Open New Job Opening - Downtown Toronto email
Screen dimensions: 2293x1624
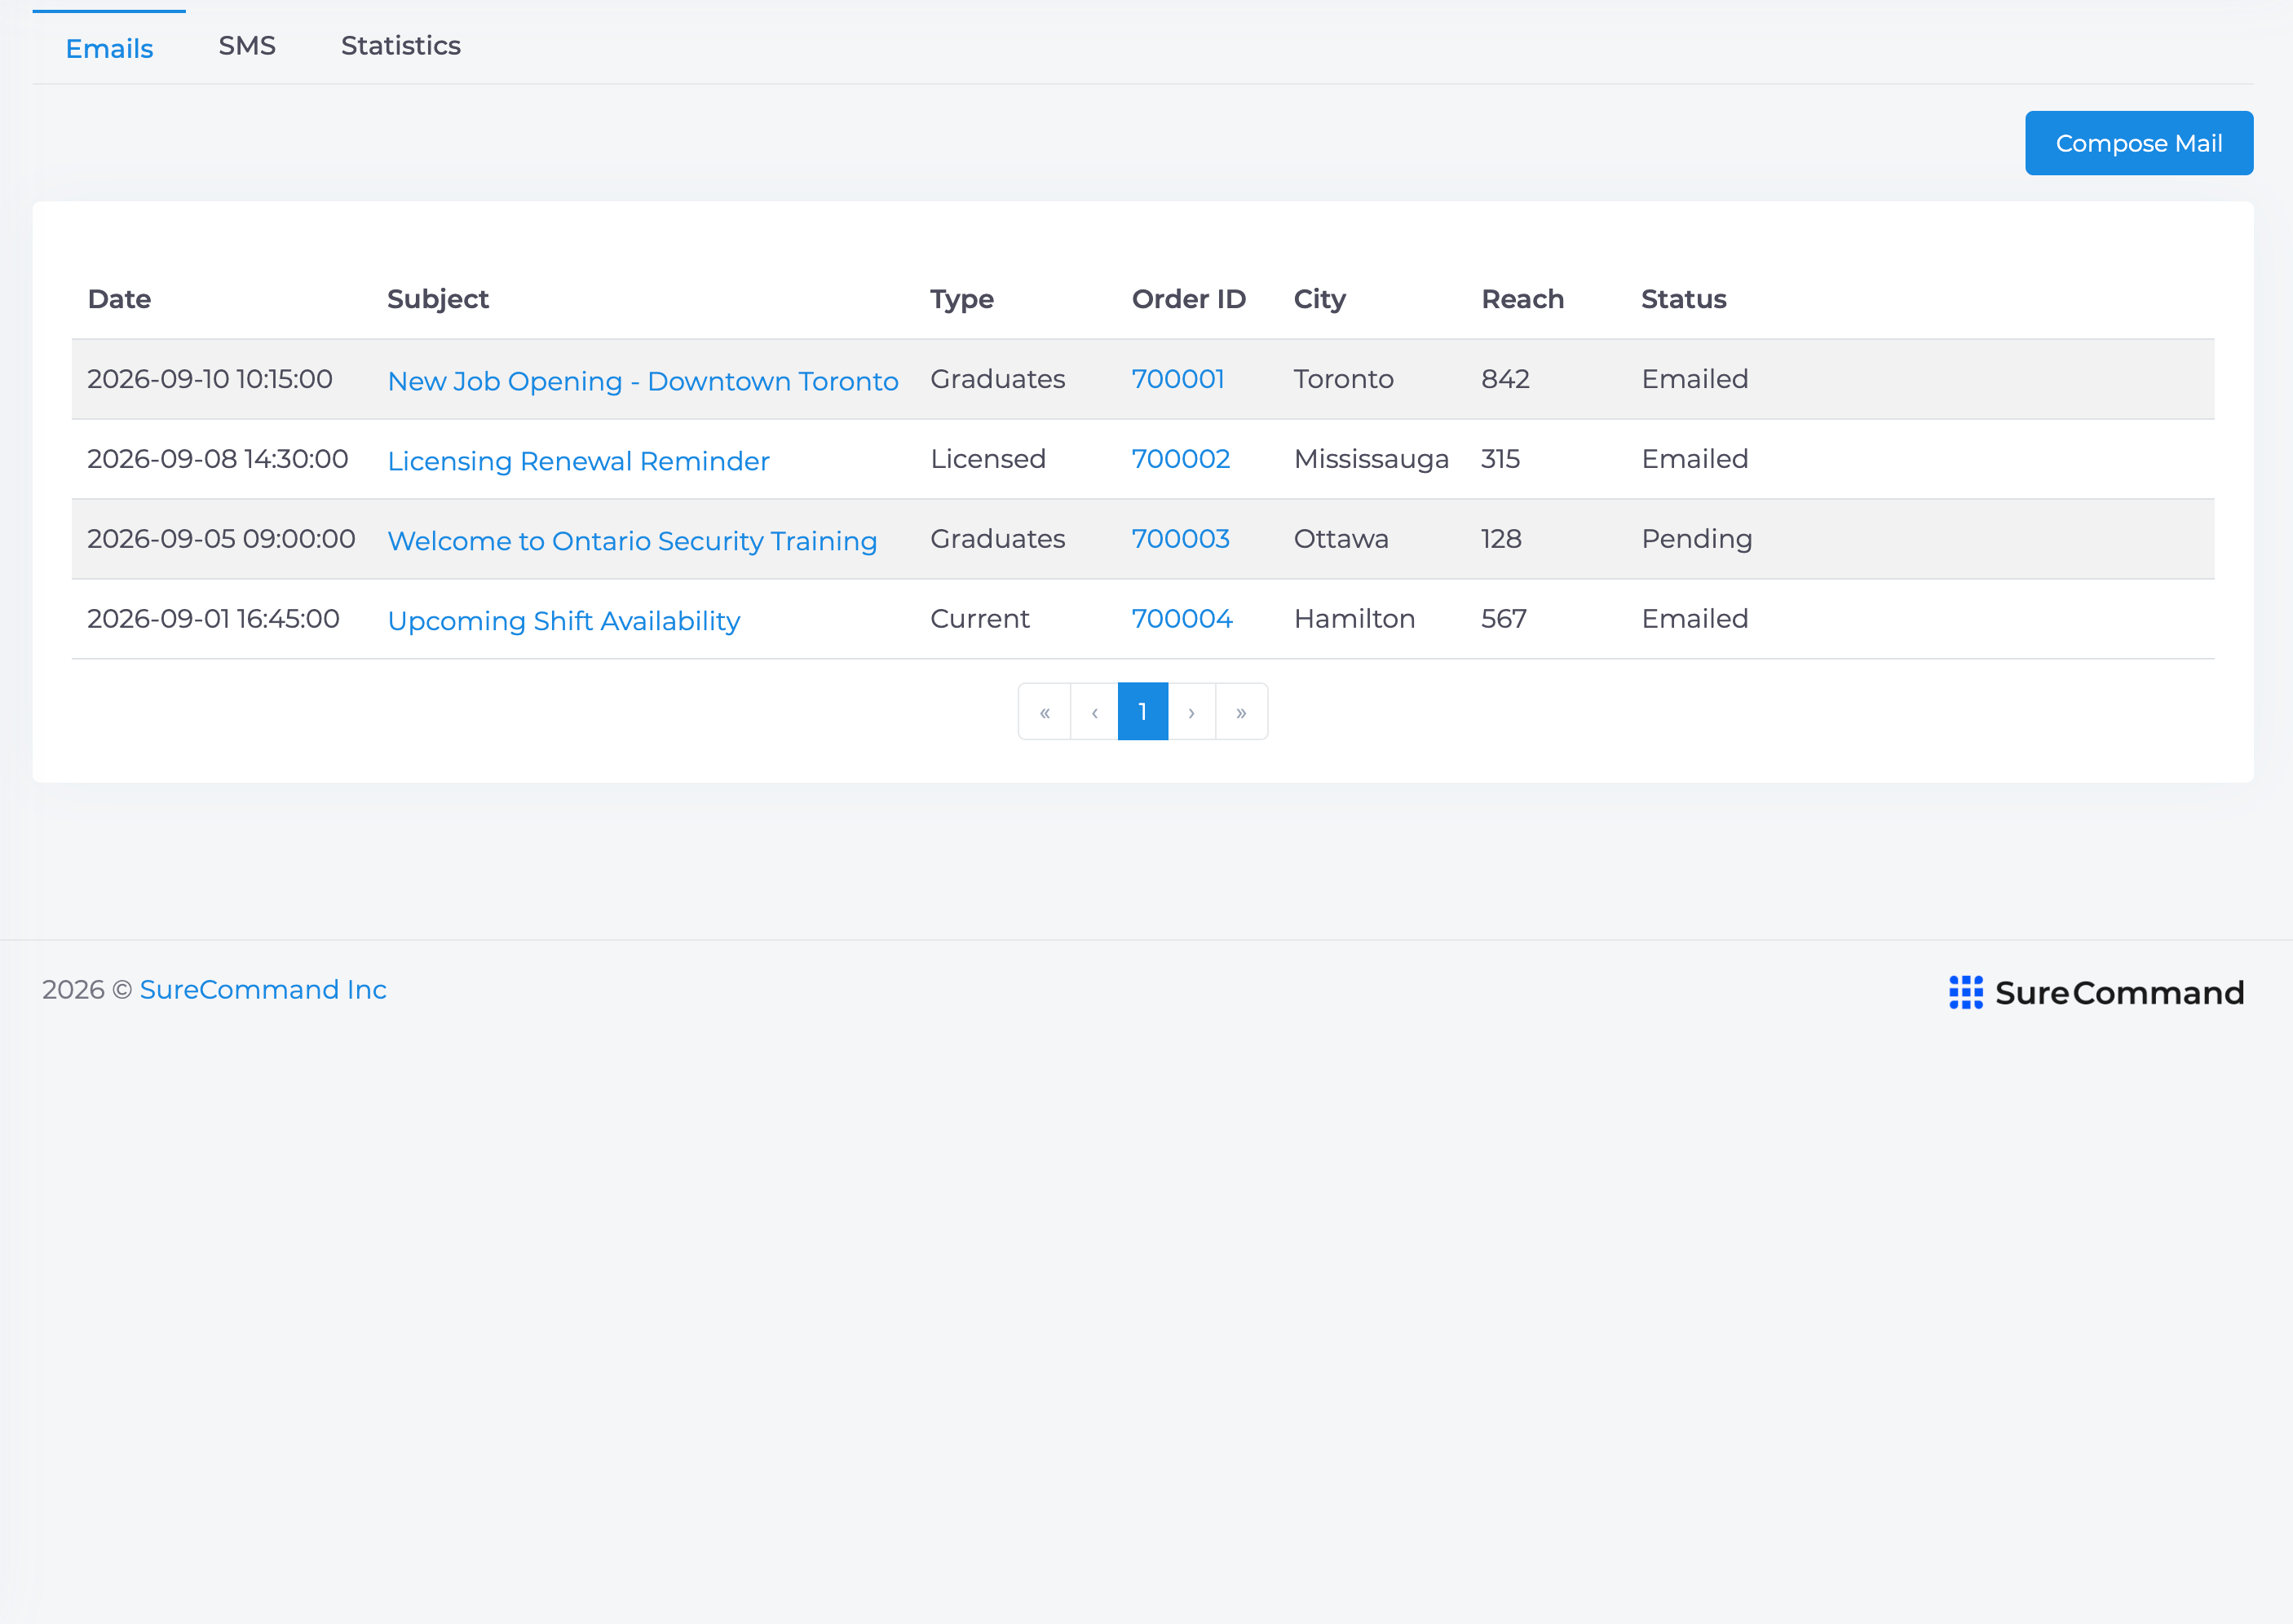click(643, 381)
